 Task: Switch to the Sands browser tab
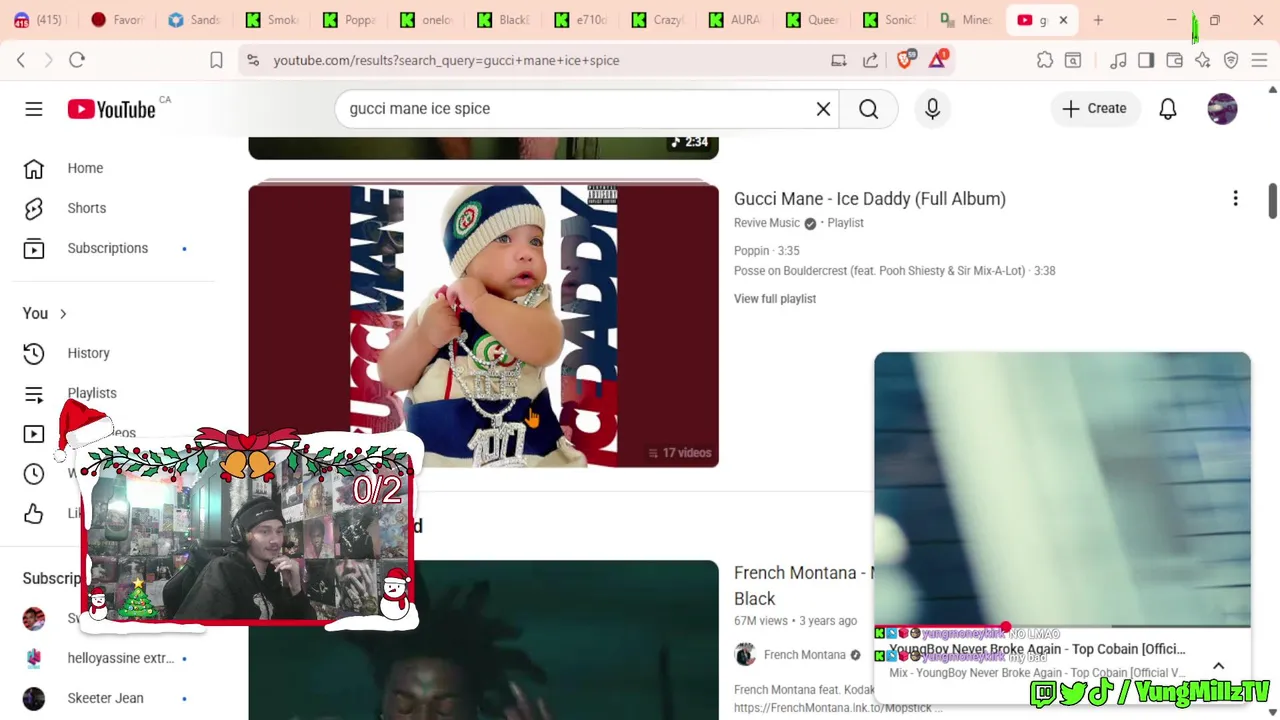click(x=195, y=20)
